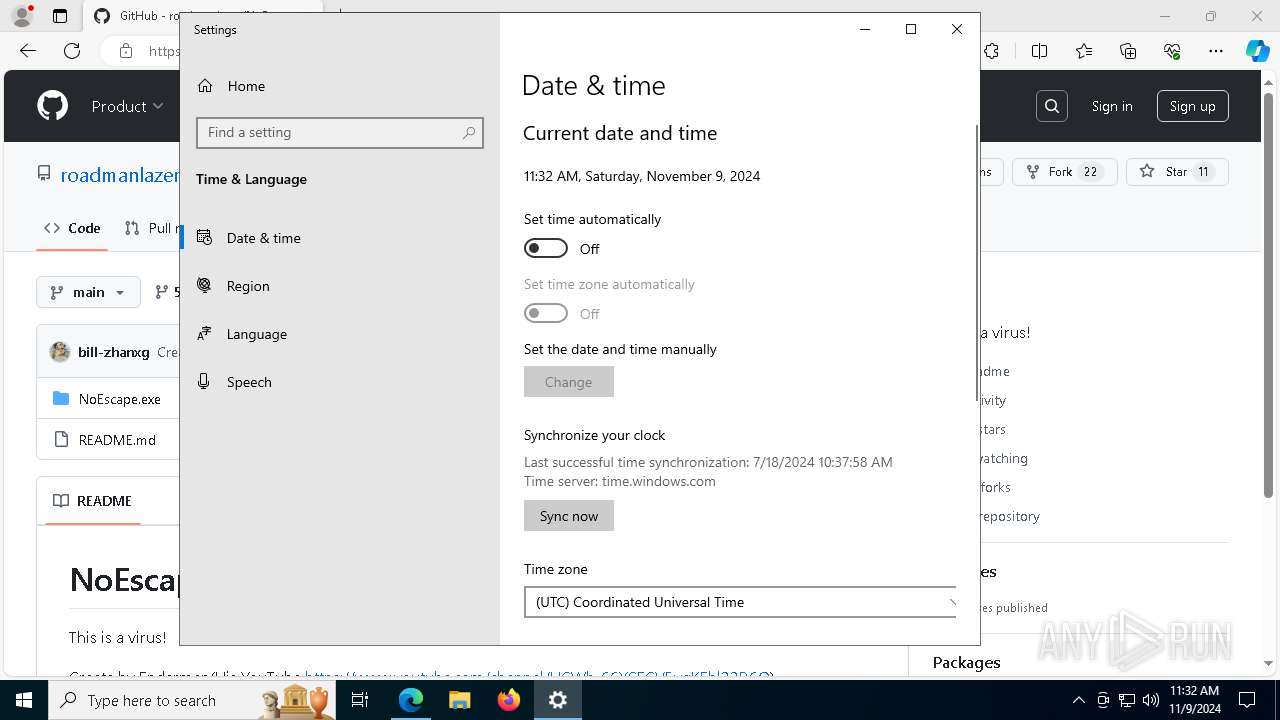
Task: Select Region in Settings sidebar
Action: pos(340,286)
